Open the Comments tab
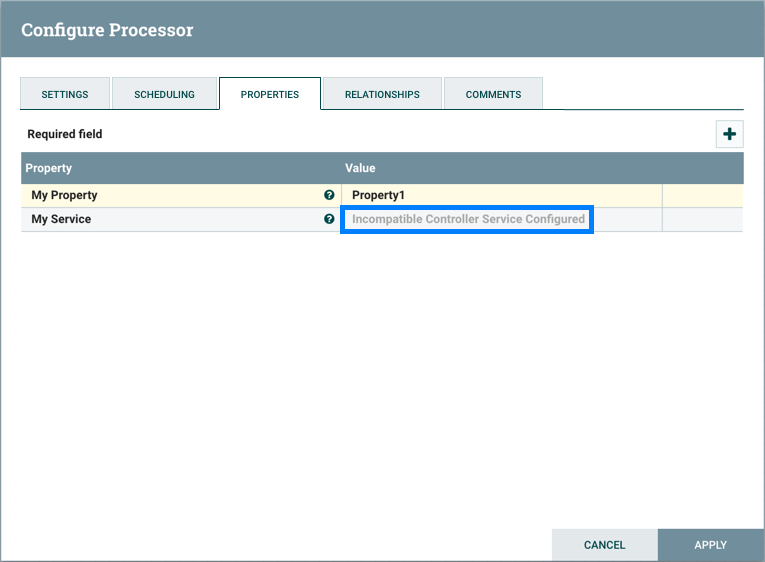The height and width of the screenshot is (562, 765). tap(493, 94)
